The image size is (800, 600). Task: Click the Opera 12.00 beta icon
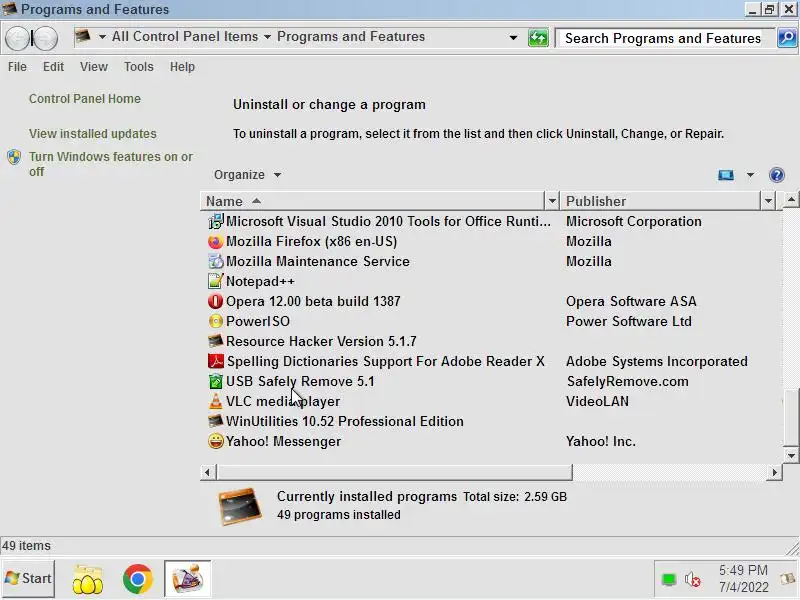click(216, 301)
